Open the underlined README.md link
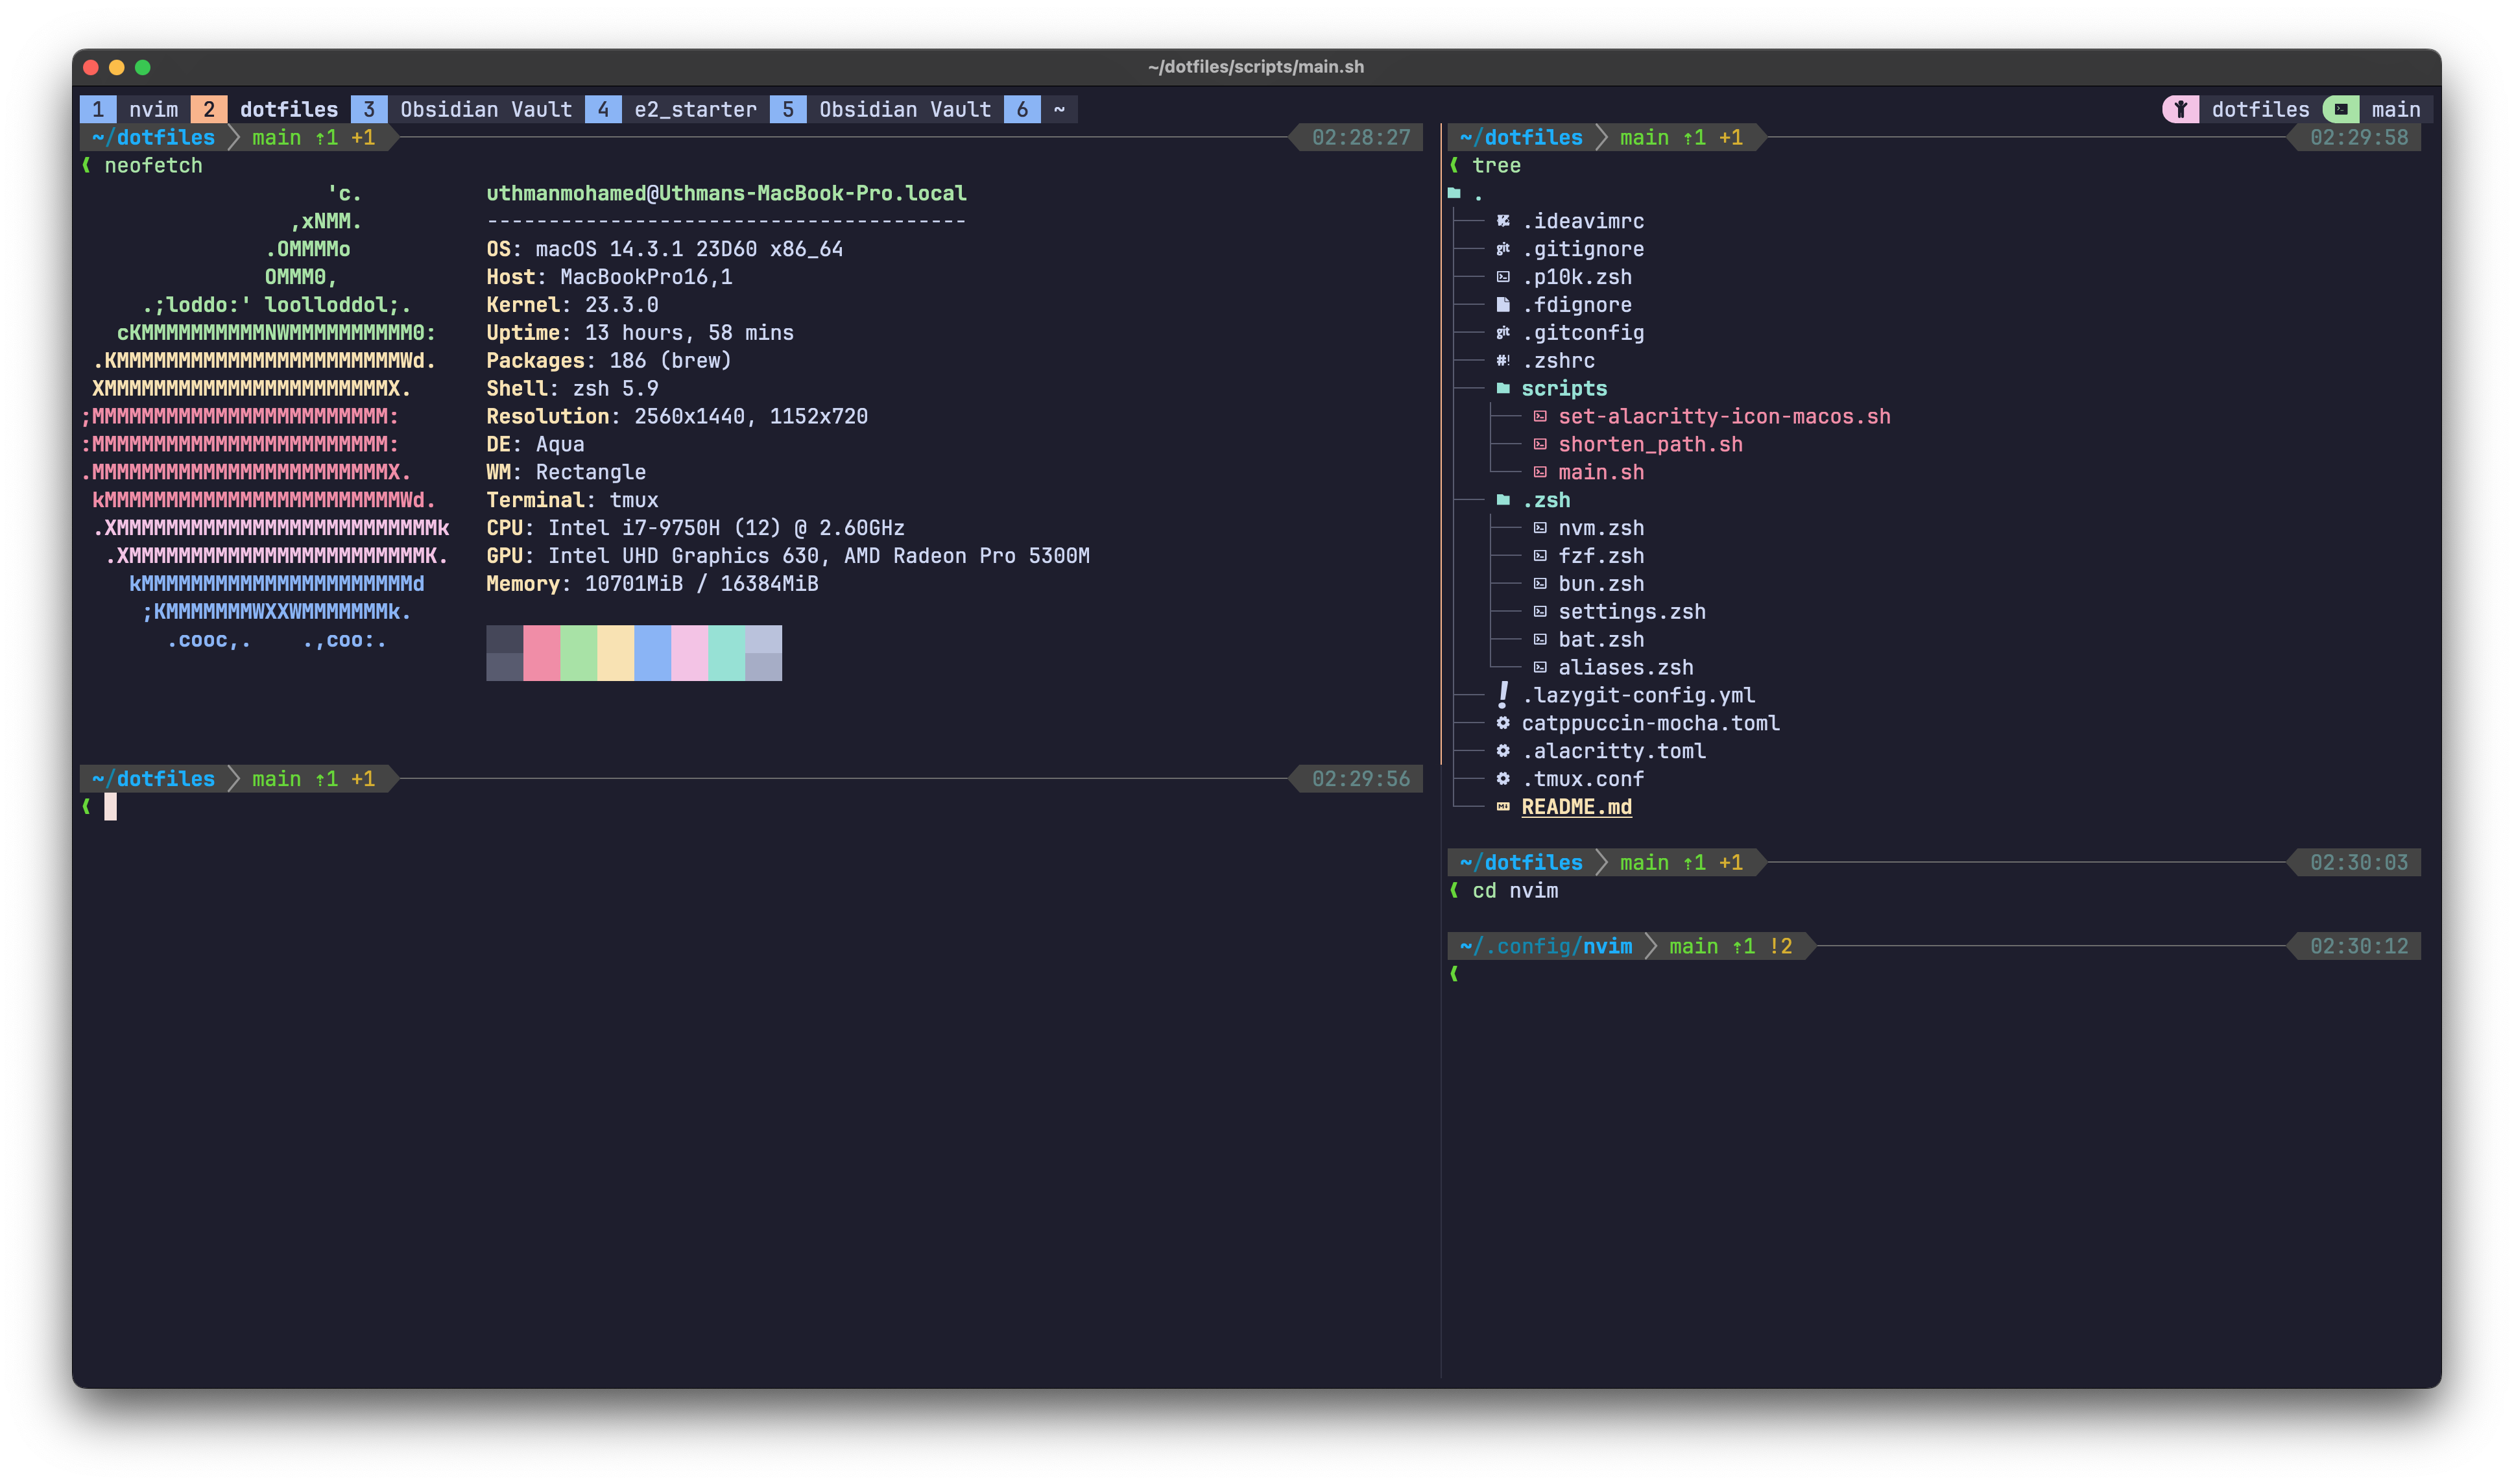This screenshot has height=1484, width=2514. point(1576,806)
